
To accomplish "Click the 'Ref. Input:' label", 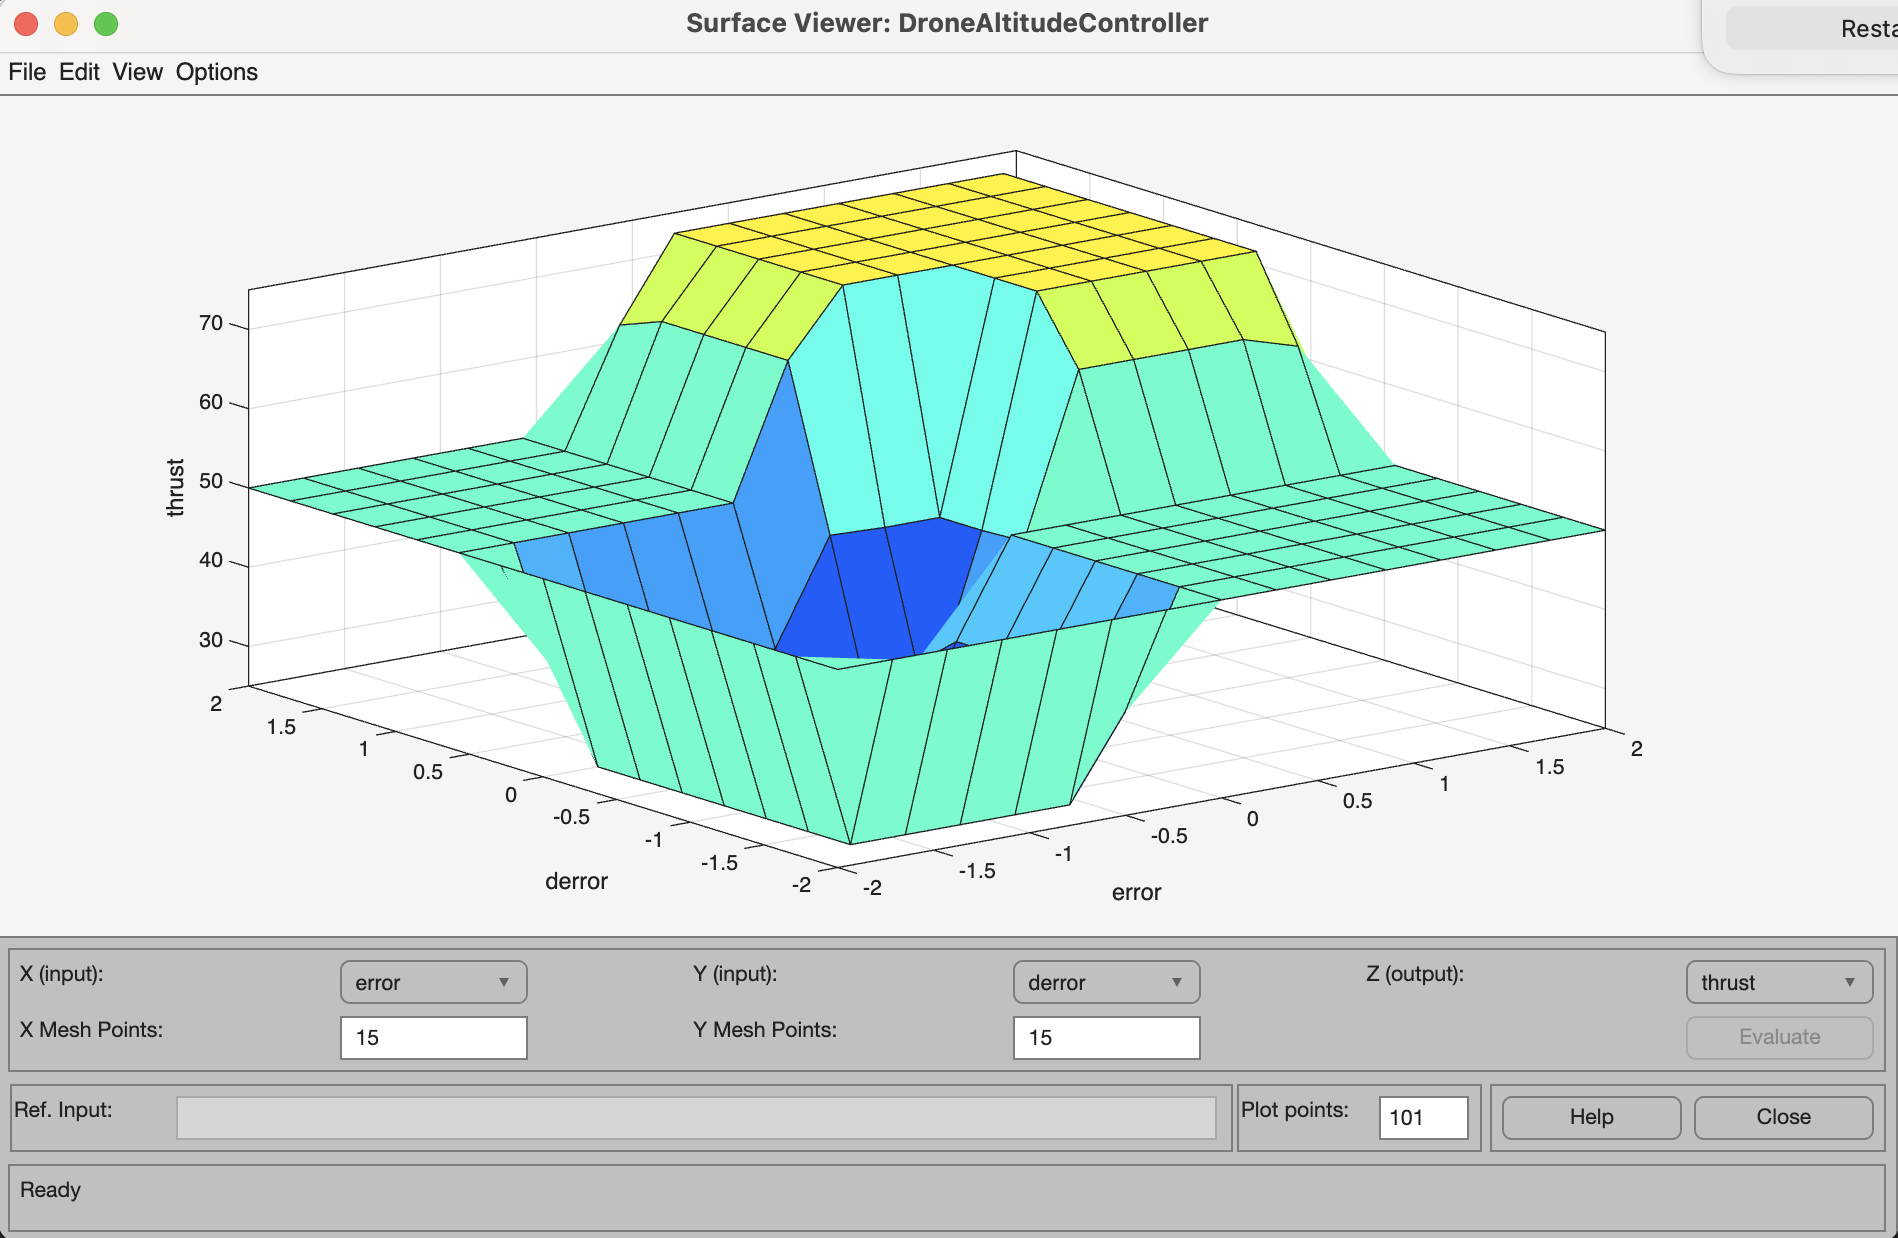I will coord(63,1109).
